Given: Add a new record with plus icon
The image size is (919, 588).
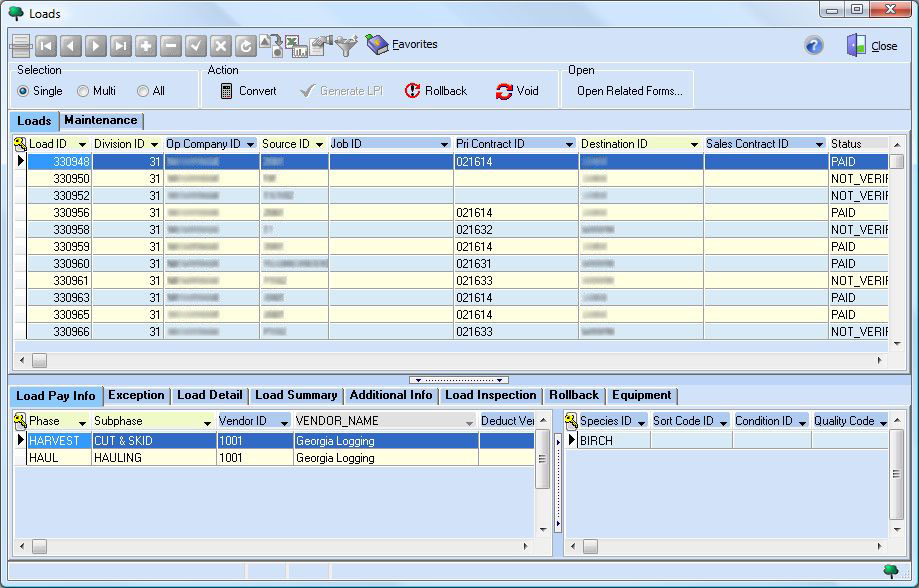Looking at the screenshot, I should [146, 46].
